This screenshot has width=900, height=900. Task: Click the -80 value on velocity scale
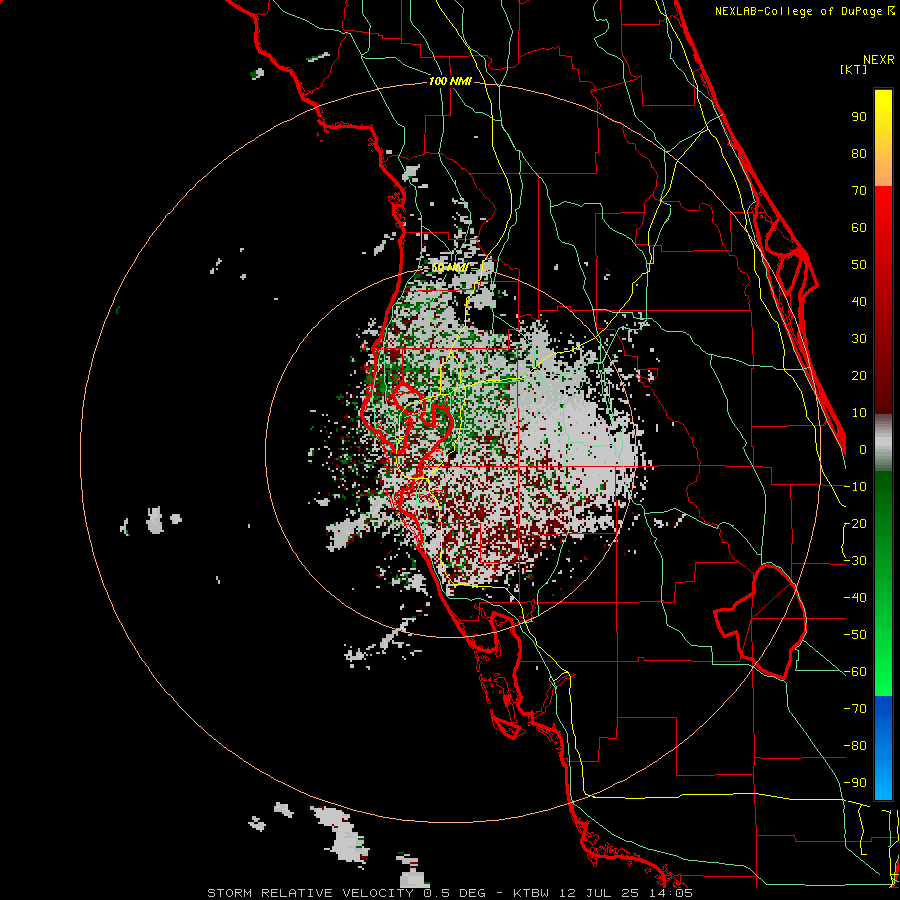click(x=855, y=746)
